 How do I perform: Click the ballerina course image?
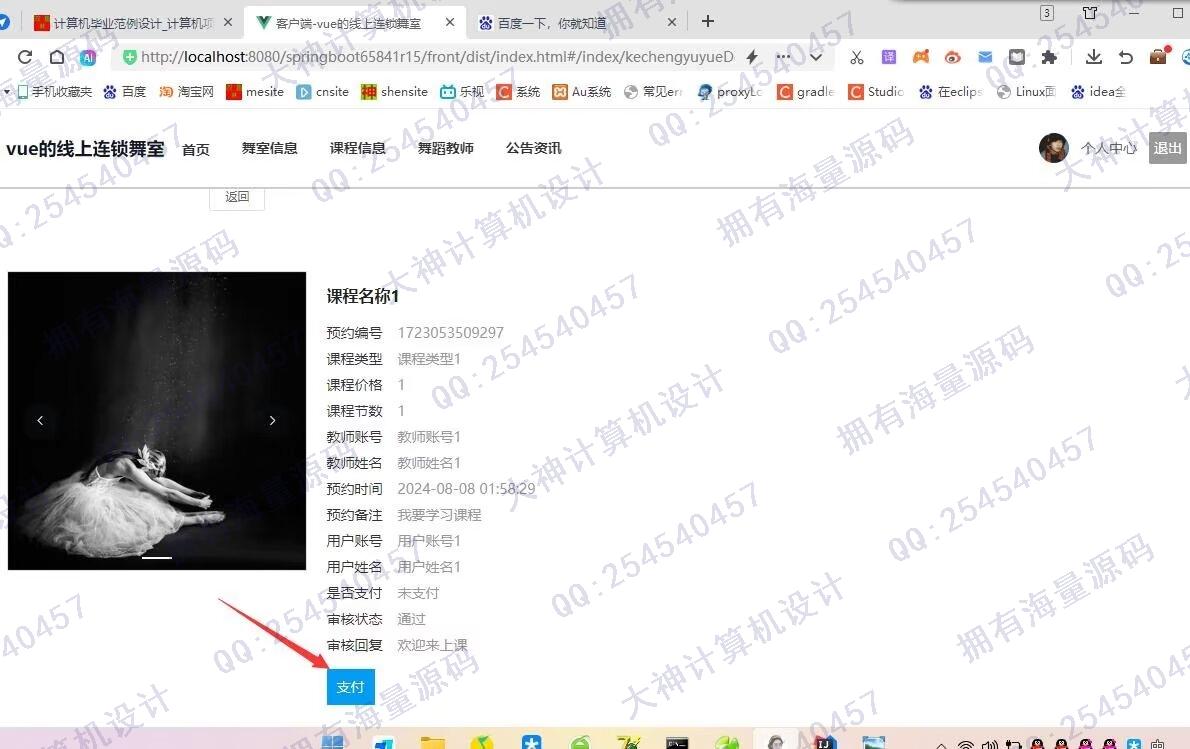[x=157, y=420]
